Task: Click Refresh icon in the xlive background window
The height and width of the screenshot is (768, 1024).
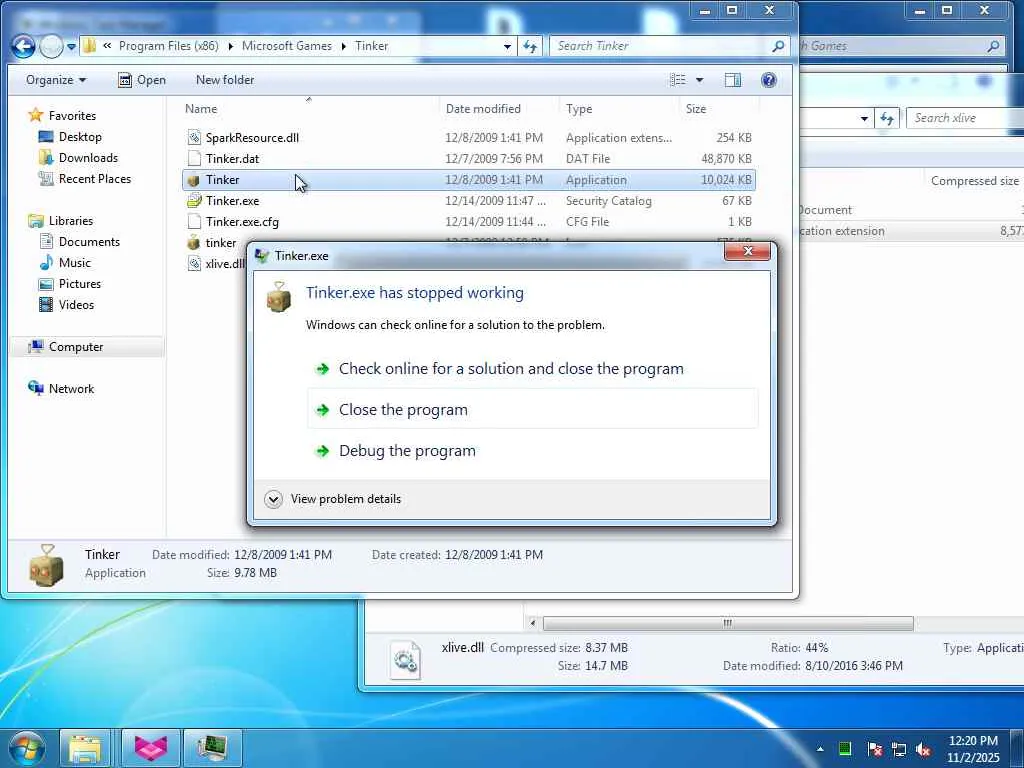Action: pos(886,118)
